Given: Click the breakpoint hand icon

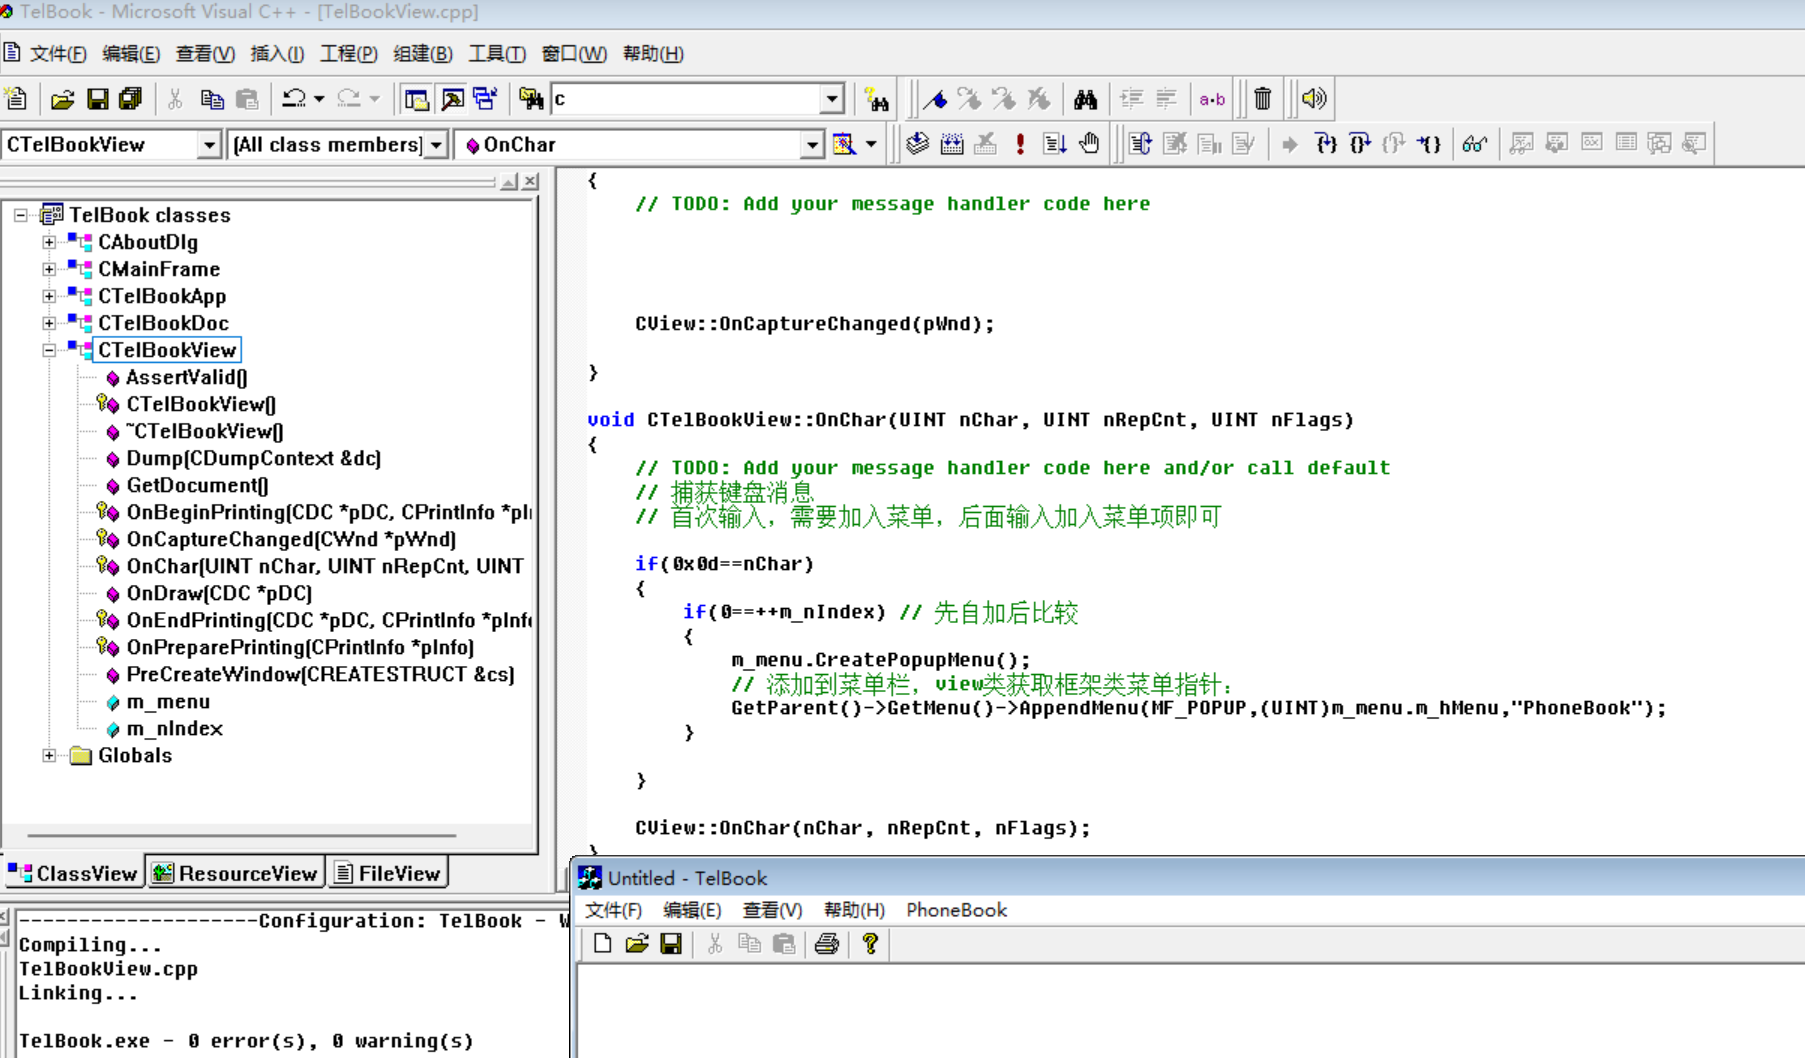Looking at the screenshot, I should pos(1089,144).
